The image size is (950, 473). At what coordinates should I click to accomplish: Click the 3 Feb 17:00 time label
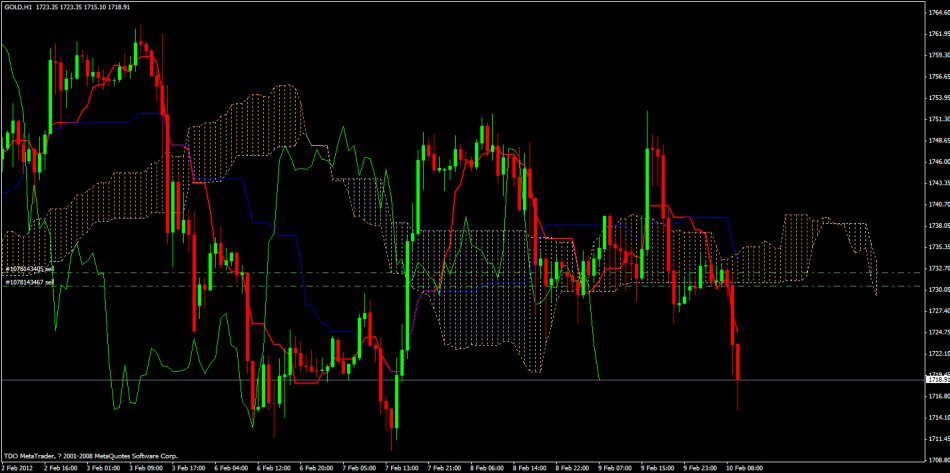(187, 467)
